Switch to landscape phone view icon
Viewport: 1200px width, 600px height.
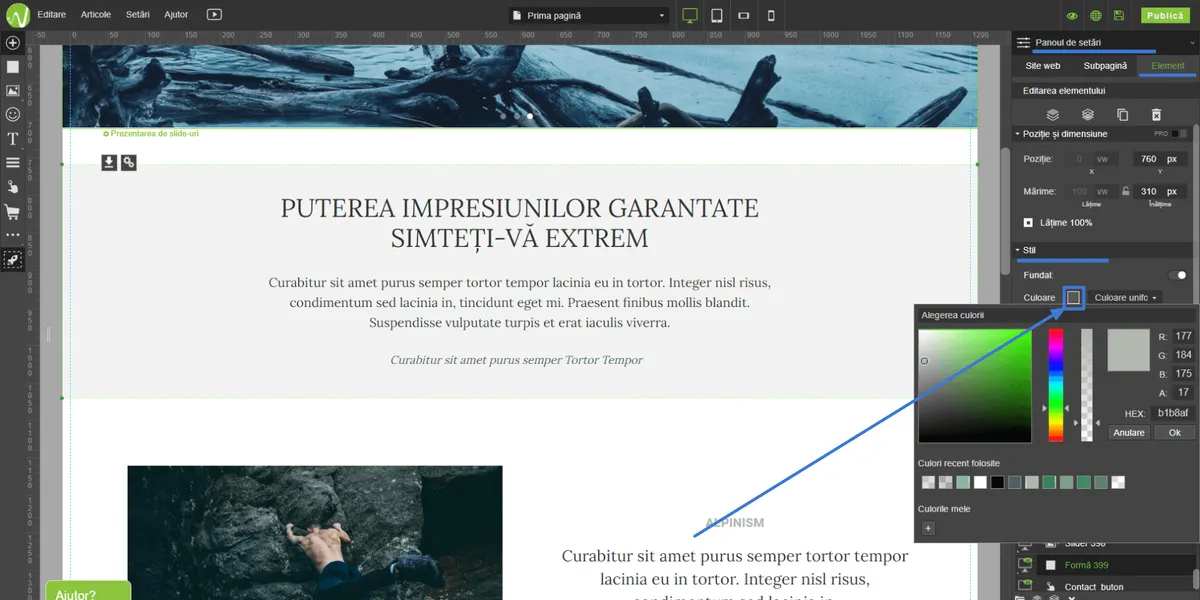click(x=744, y=15)
